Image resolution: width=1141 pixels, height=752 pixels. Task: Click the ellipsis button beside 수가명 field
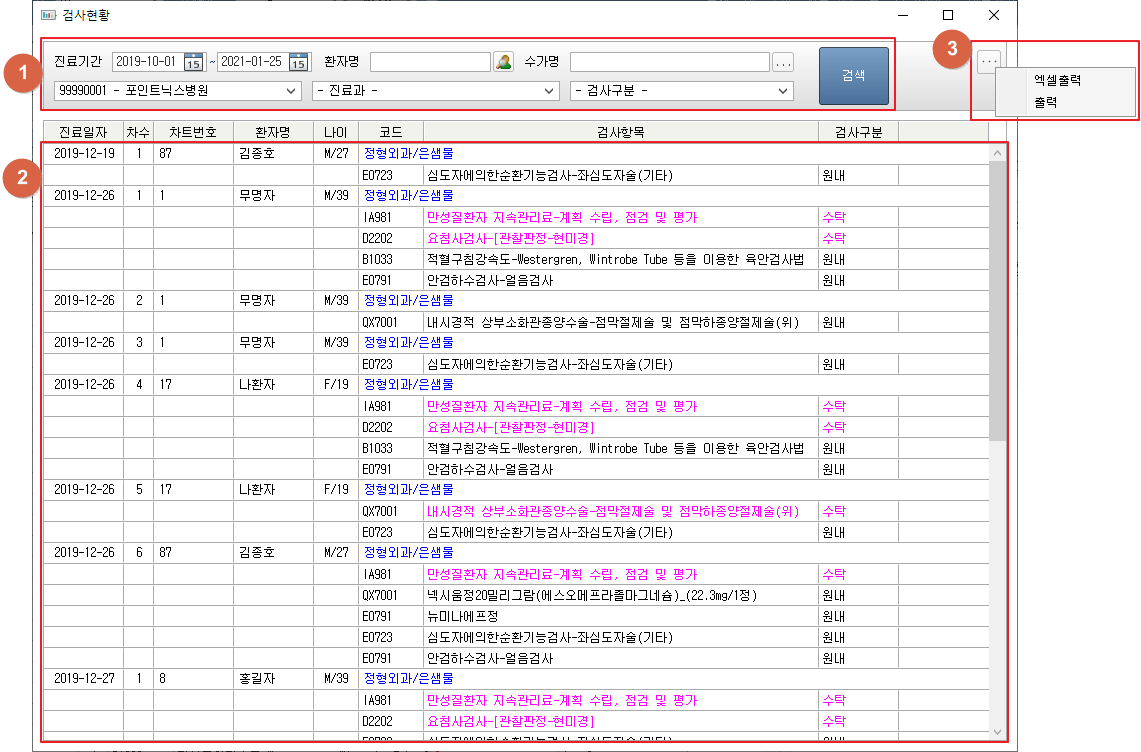coord(783,62)
